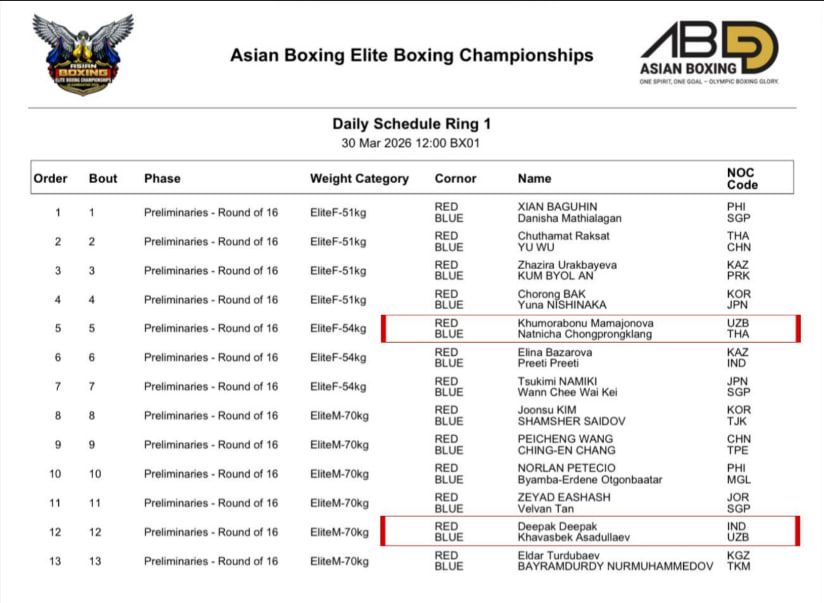Click the Phase column header
Viewport: 824px width, 603px height.
pos(162,179)
